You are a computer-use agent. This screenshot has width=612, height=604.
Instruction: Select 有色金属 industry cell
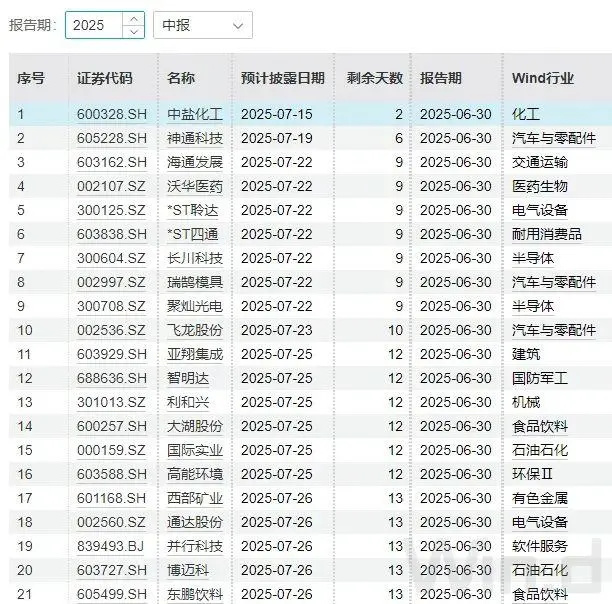540,498
